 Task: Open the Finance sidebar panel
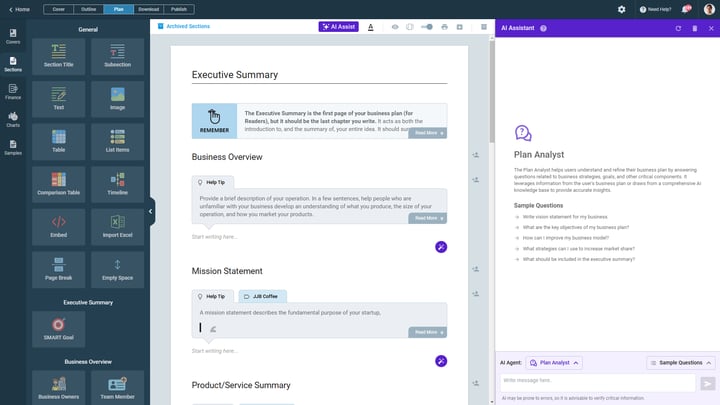point(13,92)
